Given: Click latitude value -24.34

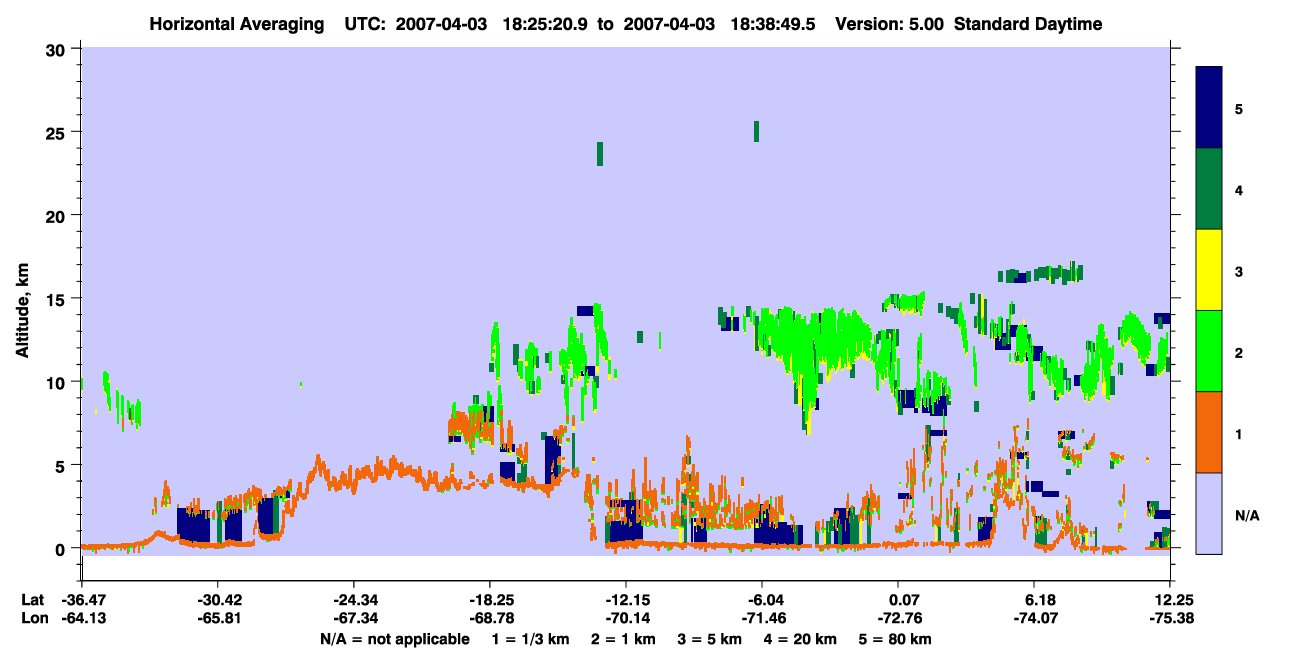Looking at the screenshot, I should (353, 600).
